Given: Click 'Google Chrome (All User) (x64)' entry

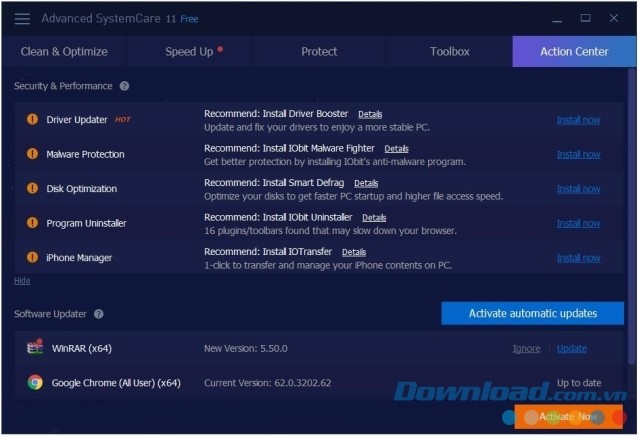Looking at the screenshot, I should pos(116,383).
